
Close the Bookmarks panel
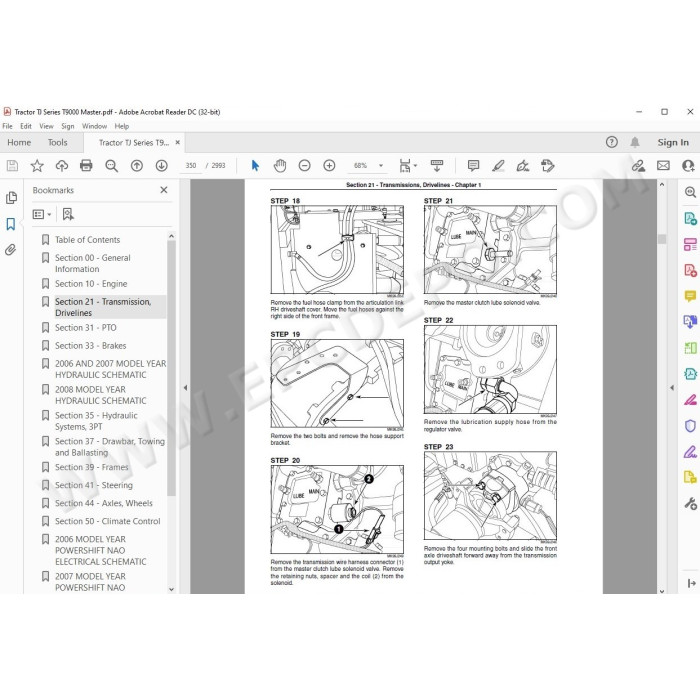click(x=164, y=190)
